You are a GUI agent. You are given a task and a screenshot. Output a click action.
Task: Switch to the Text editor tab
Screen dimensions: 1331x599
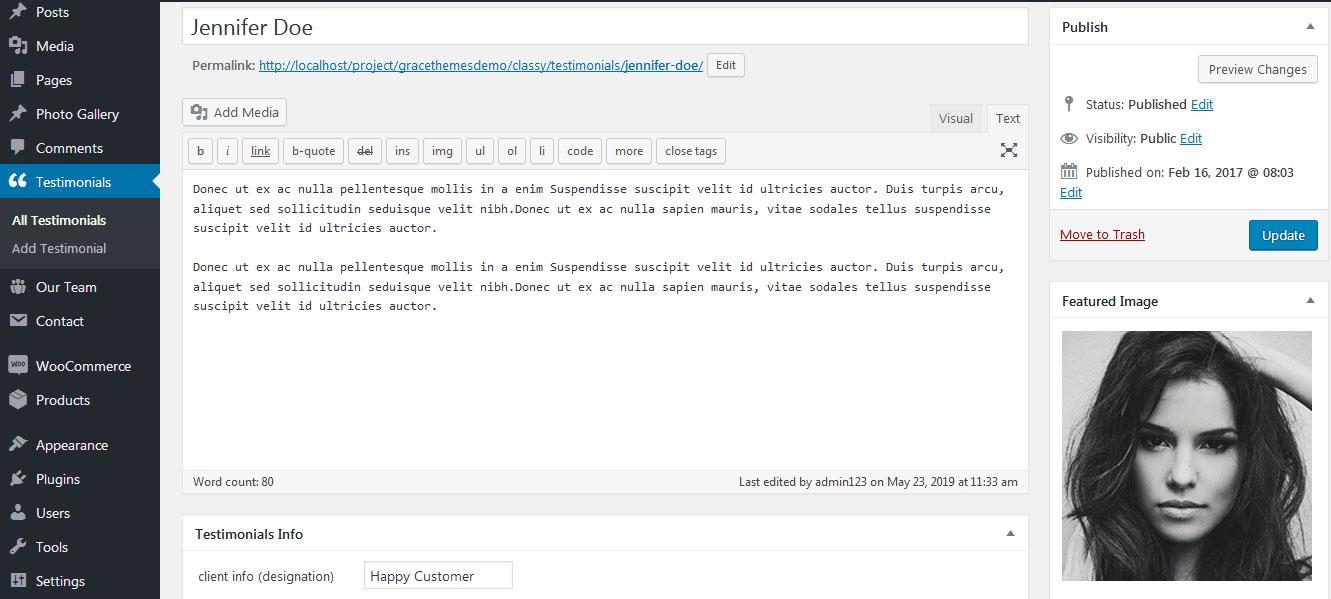click(1008, 118)
